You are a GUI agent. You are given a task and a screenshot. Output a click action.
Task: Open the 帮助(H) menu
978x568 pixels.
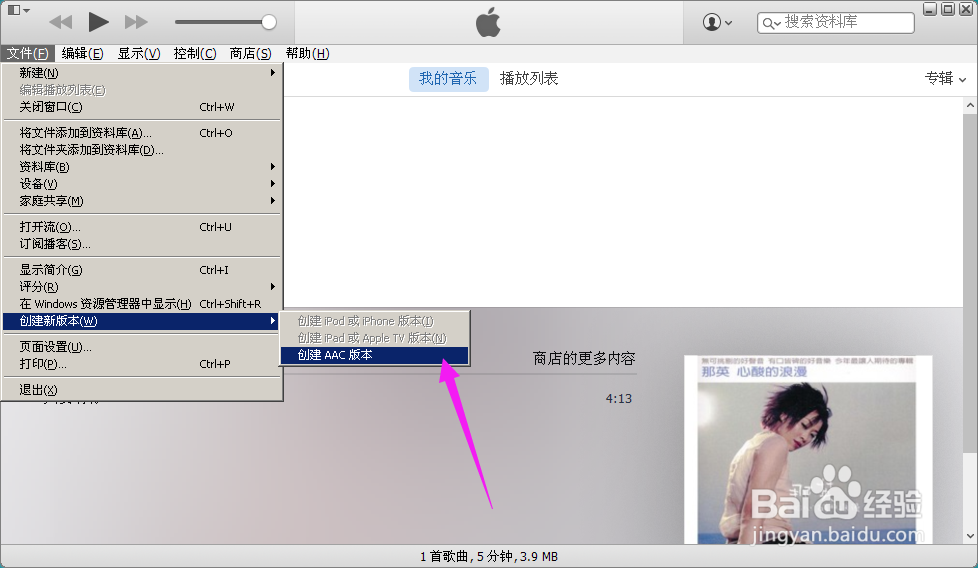click(307, 54)
